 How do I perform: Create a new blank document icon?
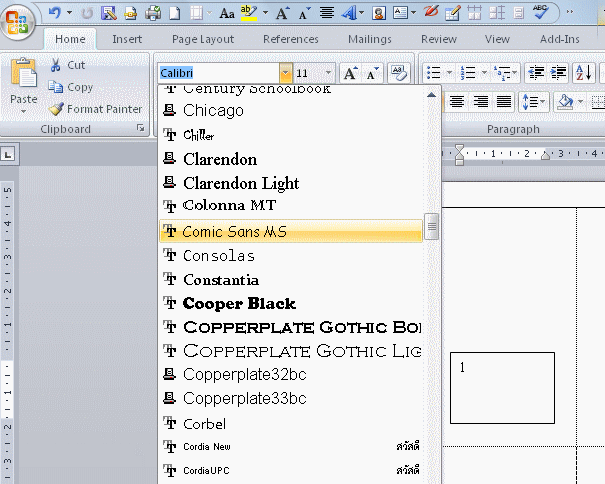(x=175, y=13)
